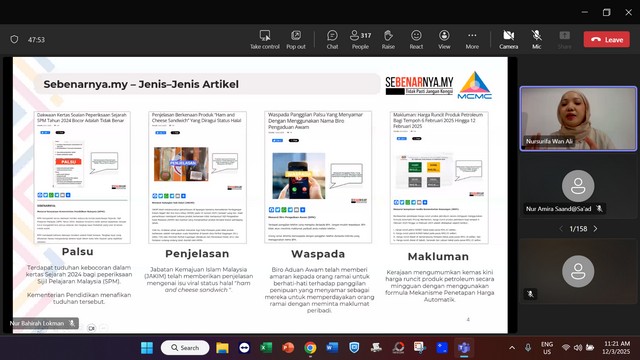The image size is (640, 360).
Task: Pop out the shared content window
Action: click(x=296, y=40)
